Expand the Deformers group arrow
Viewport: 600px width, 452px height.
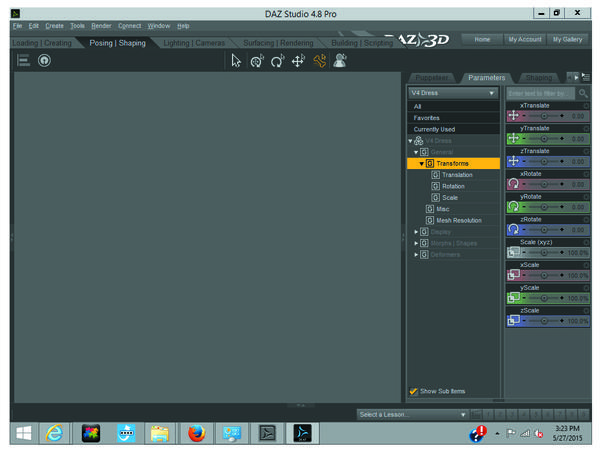pyautogui.click(x=416, y=255)
